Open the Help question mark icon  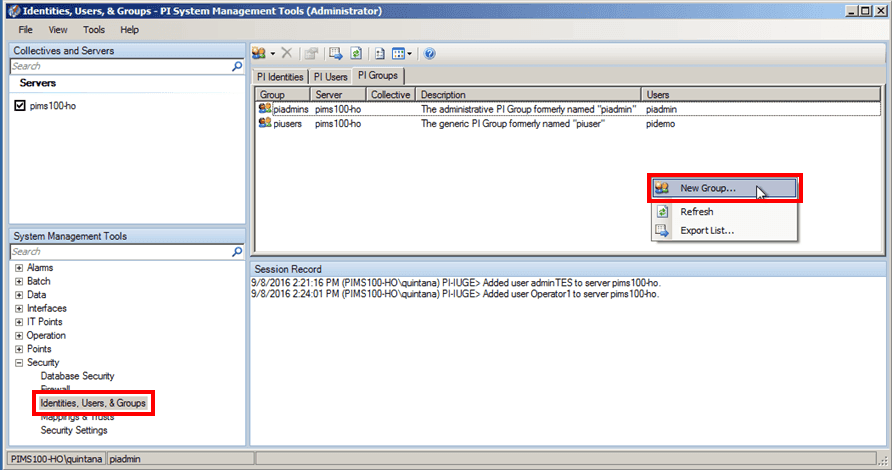430,53
